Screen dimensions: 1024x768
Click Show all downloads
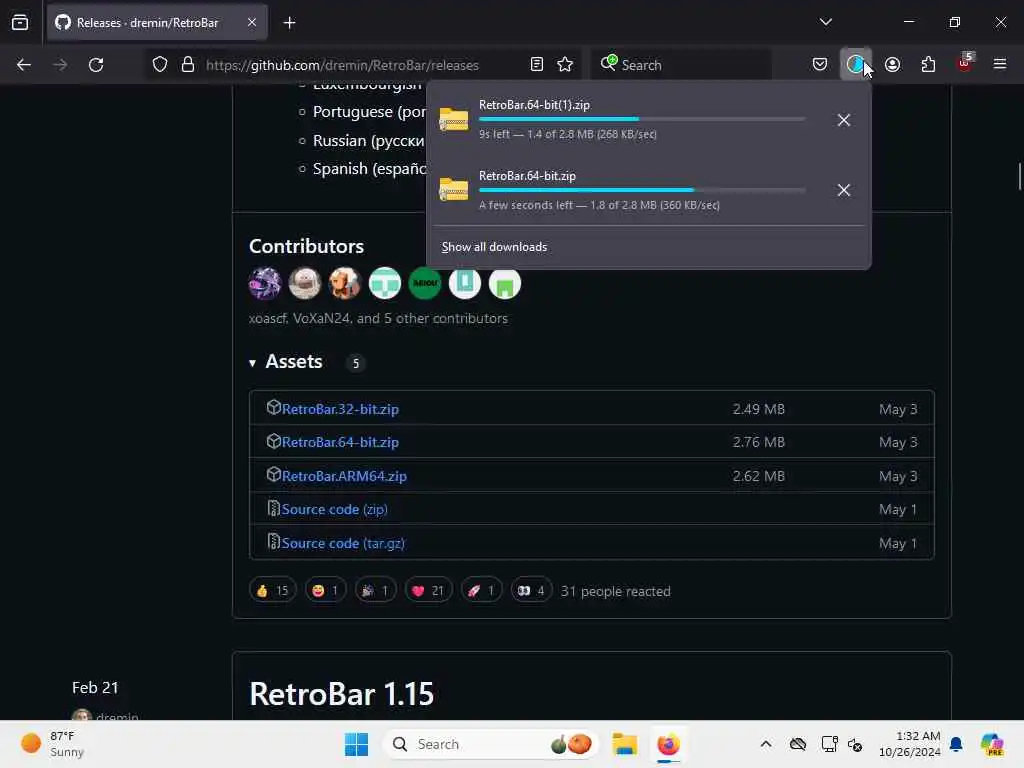(x=494, y=247)
